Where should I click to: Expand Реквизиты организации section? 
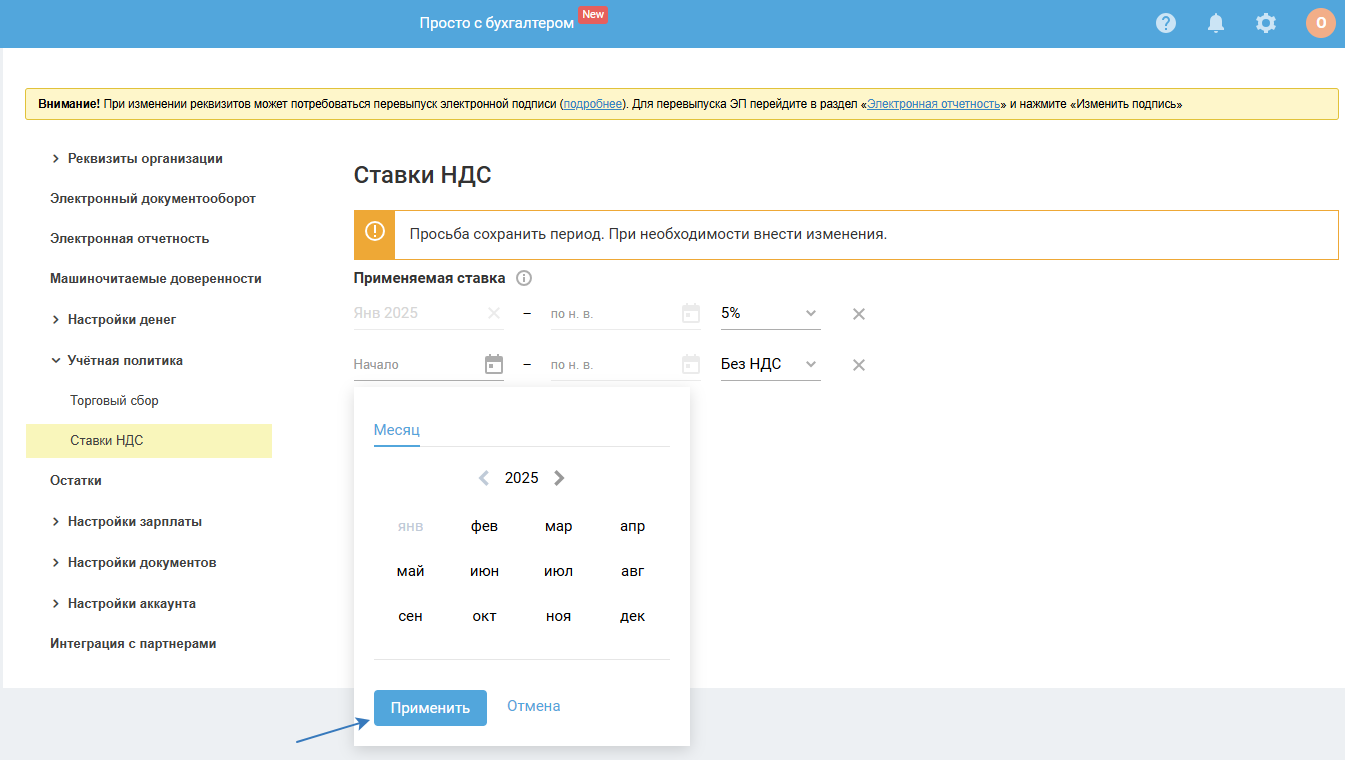[x=56, y=159]
